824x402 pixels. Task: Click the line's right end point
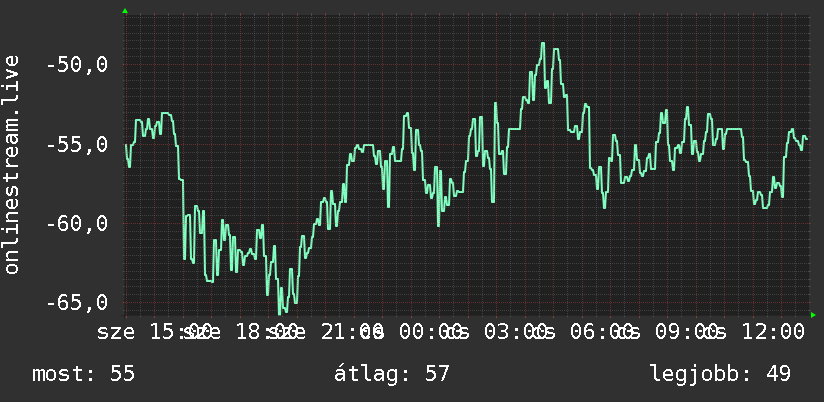click(x=806, y=138)
